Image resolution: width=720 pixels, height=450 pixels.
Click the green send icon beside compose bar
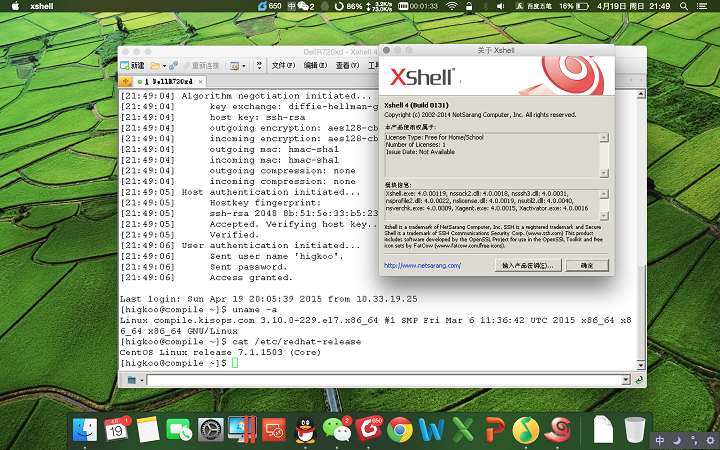639,380
